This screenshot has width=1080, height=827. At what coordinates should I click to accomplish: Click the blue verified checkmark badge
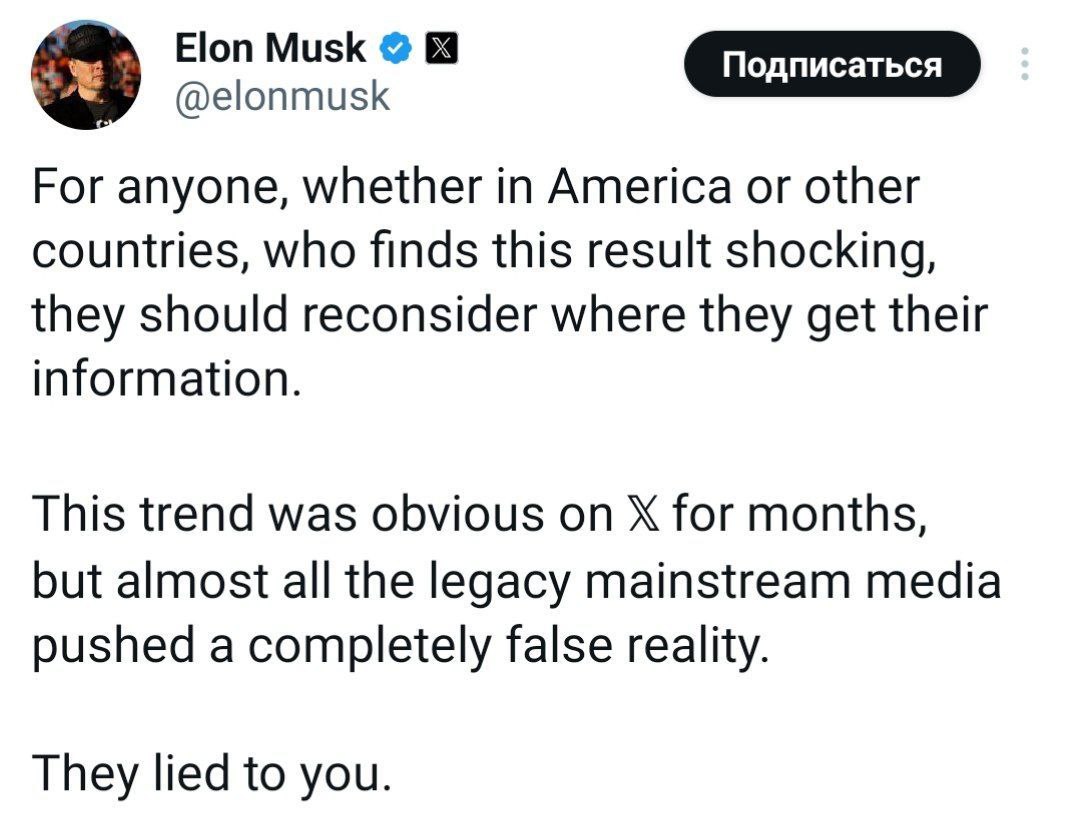tap(396, 50)
